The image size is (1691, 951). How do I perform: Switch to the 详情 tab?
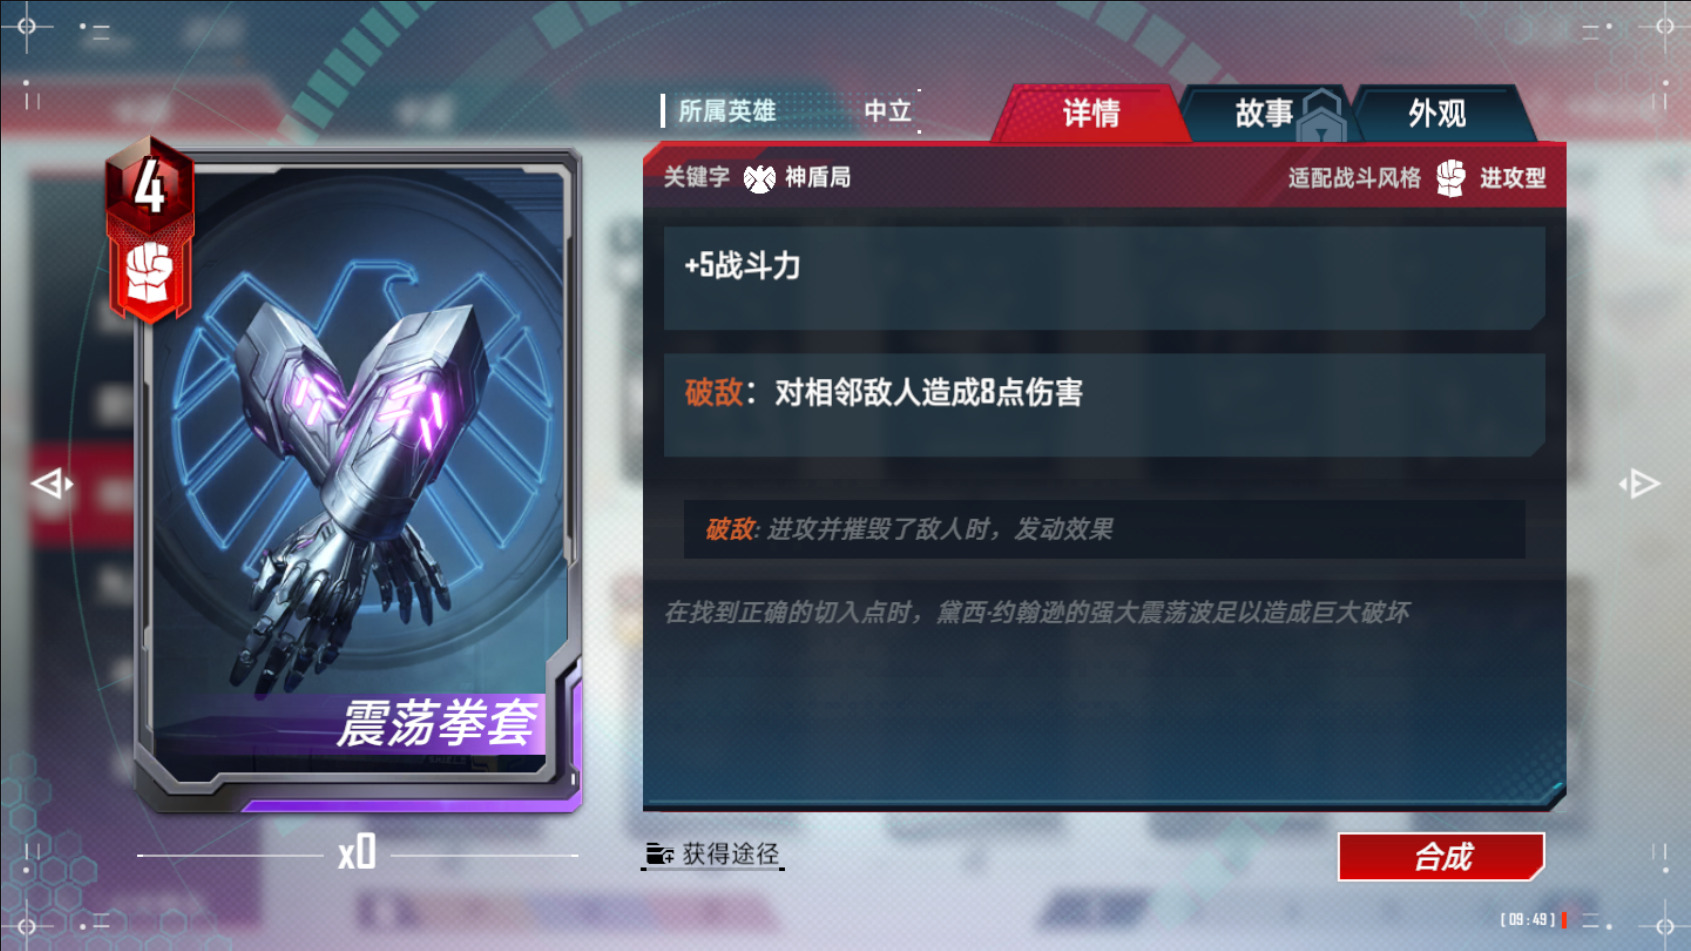(1090, 113)
